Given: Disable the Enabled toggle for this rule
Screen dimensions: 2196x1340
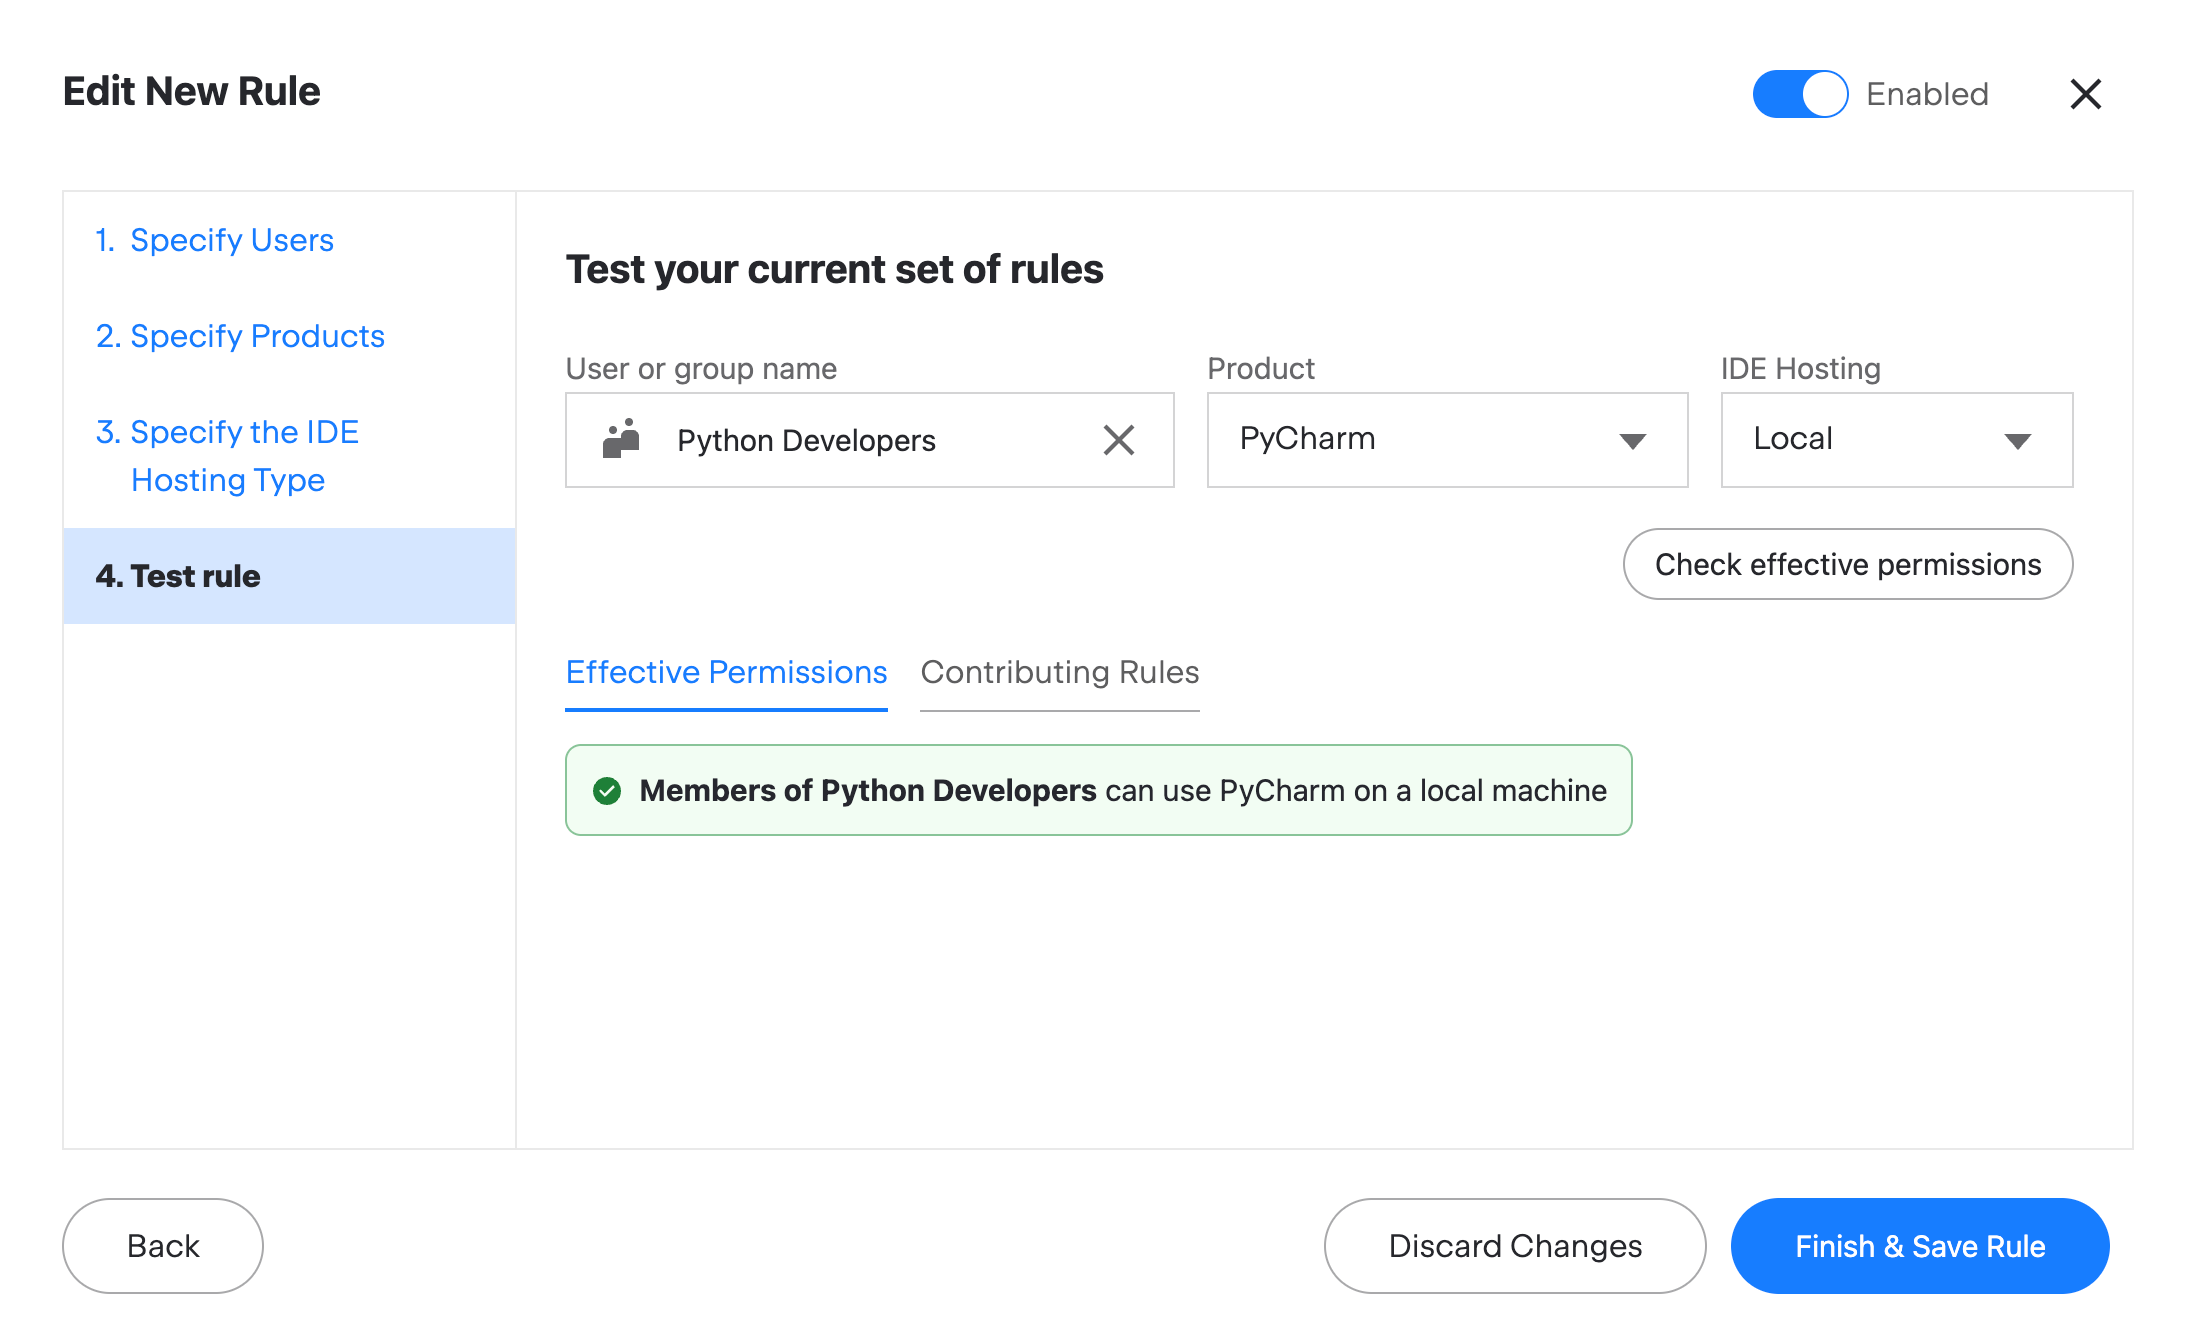Looking at the screenshot, I should tap(1800, 93).
